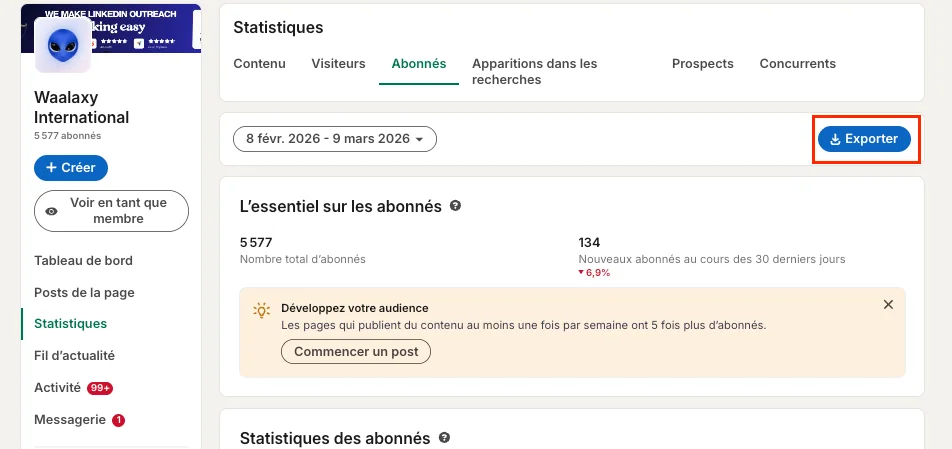
Task: Dismiss the Développez votre audience banner
Action: (888, 305)
